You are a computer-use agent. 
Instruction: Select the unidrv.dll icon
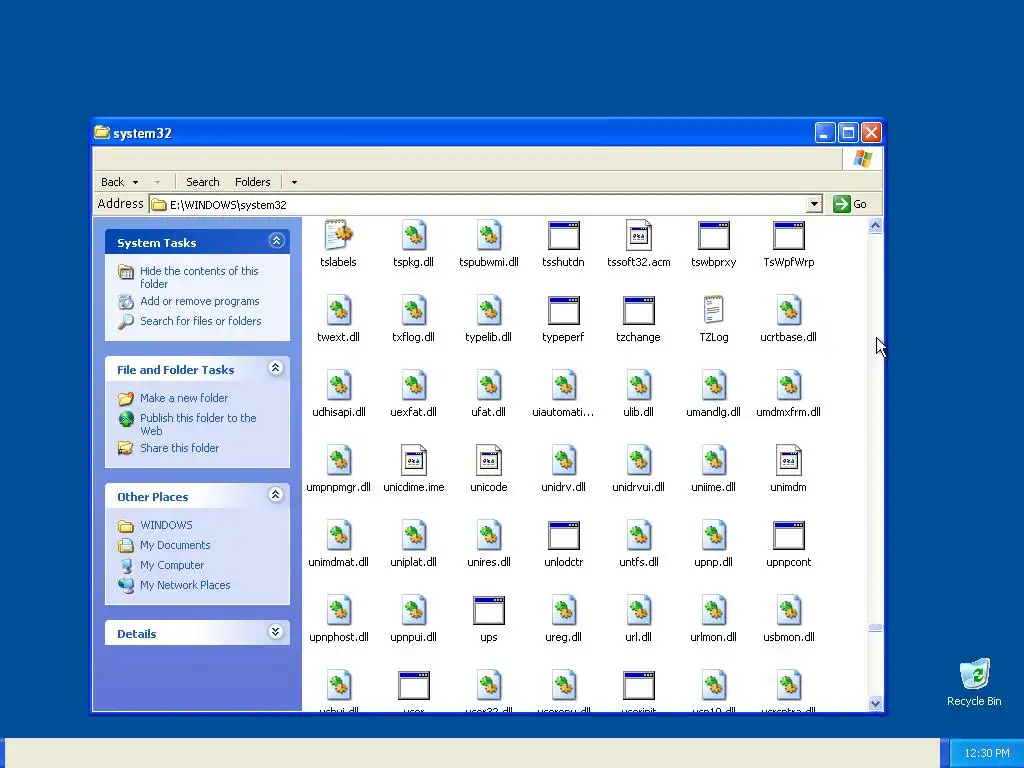[564, 460]
